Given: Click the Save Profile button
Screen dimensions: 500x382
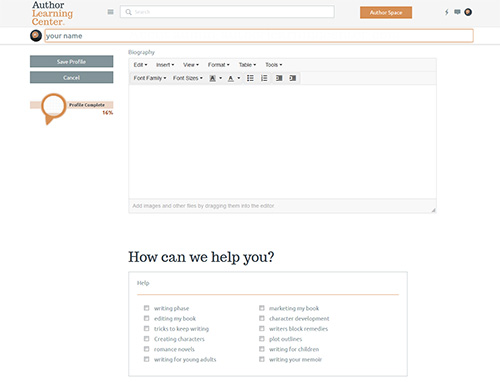Looking at the screenshot, I should [71, 62].
